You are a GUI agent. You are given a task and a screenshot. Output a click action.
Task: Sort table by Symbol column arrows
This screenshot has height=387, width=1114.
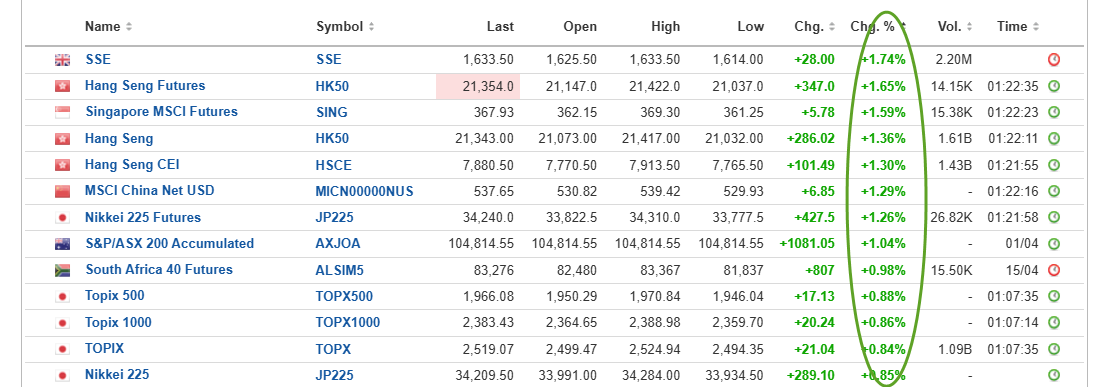372,27
